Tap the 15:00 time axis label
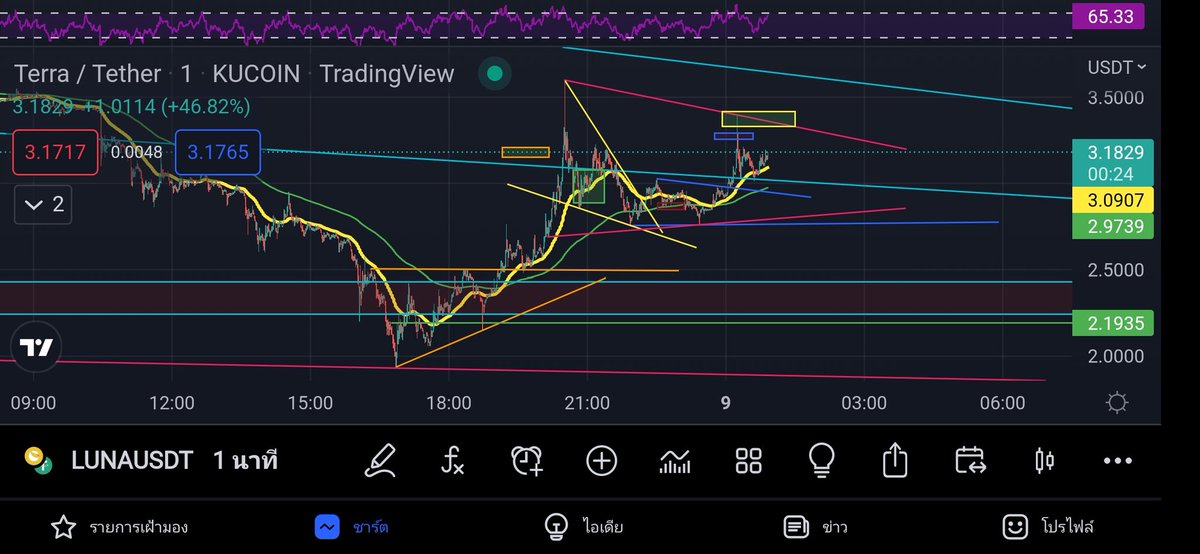 tap(310, 402)
